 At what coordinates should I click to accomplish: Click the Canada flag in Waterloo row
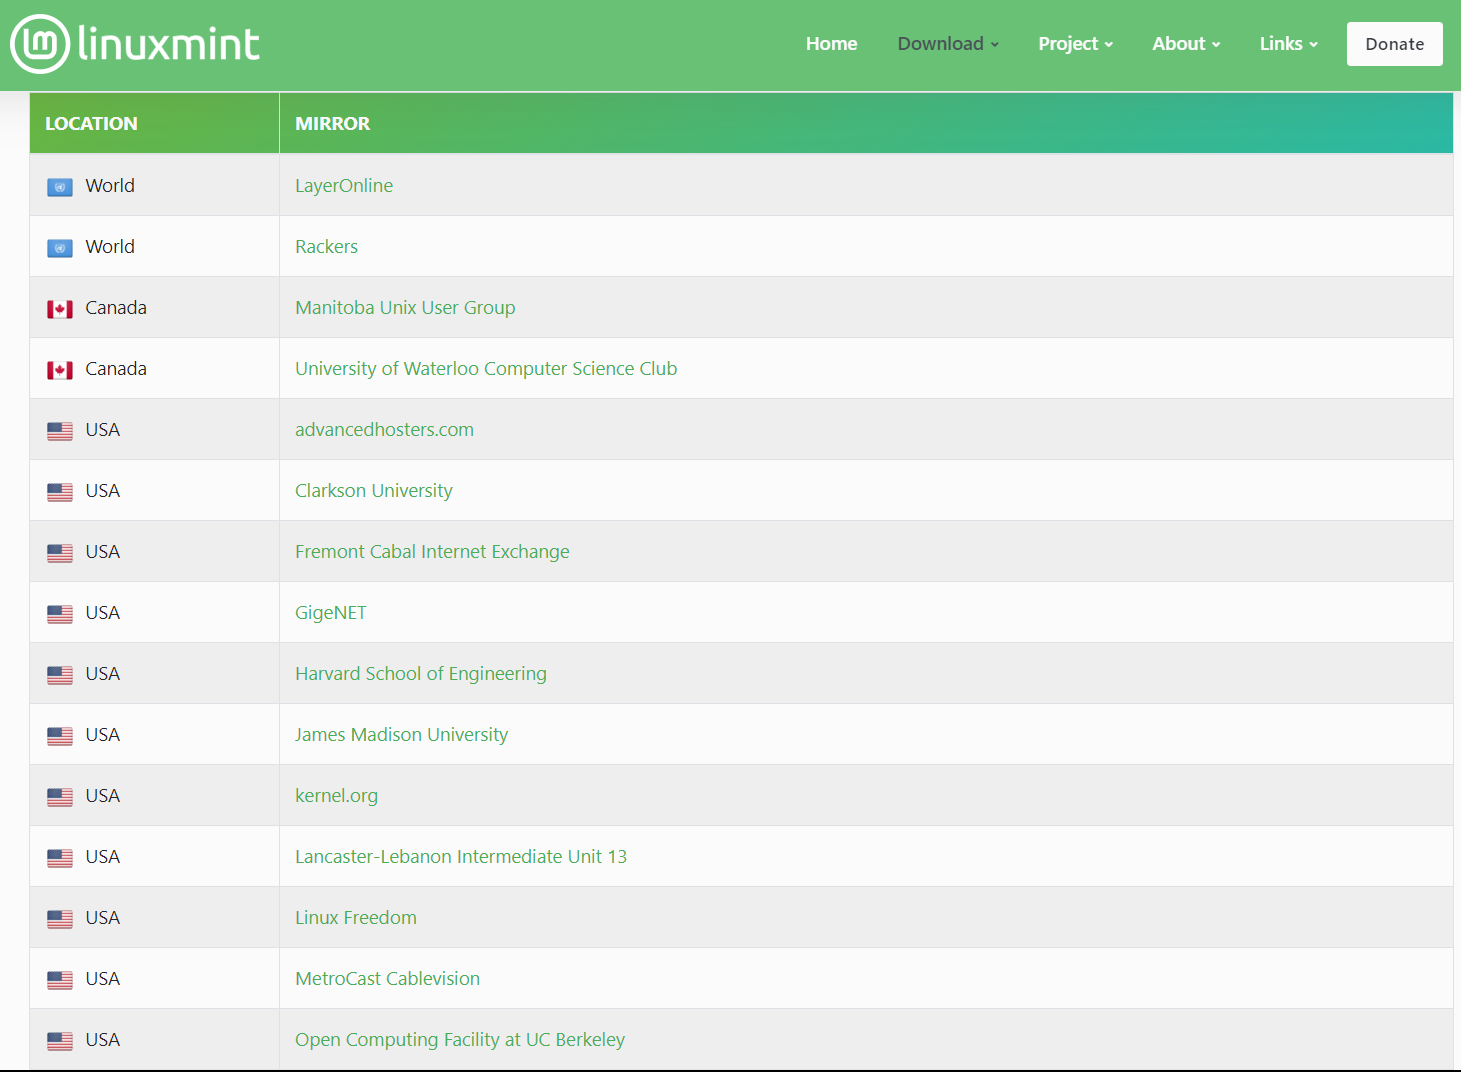(x=60, y=370)
